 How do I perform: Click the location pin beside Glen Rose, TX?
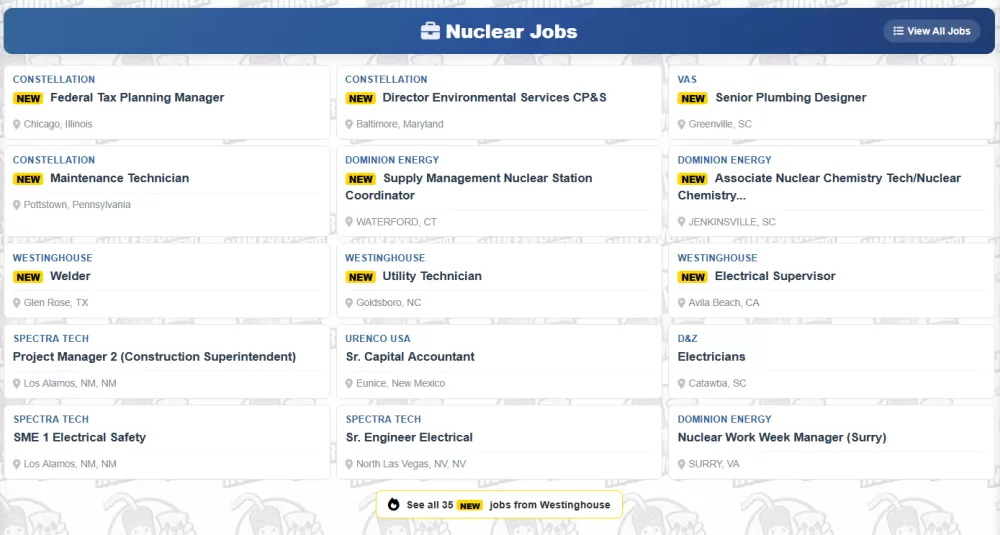click(x=17, y=303)
